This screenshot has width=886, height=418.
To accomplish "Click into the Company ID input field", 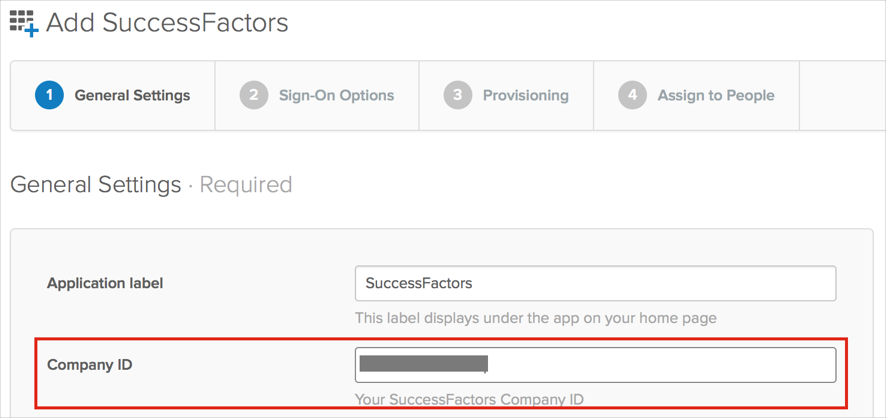I will (660, 365).
